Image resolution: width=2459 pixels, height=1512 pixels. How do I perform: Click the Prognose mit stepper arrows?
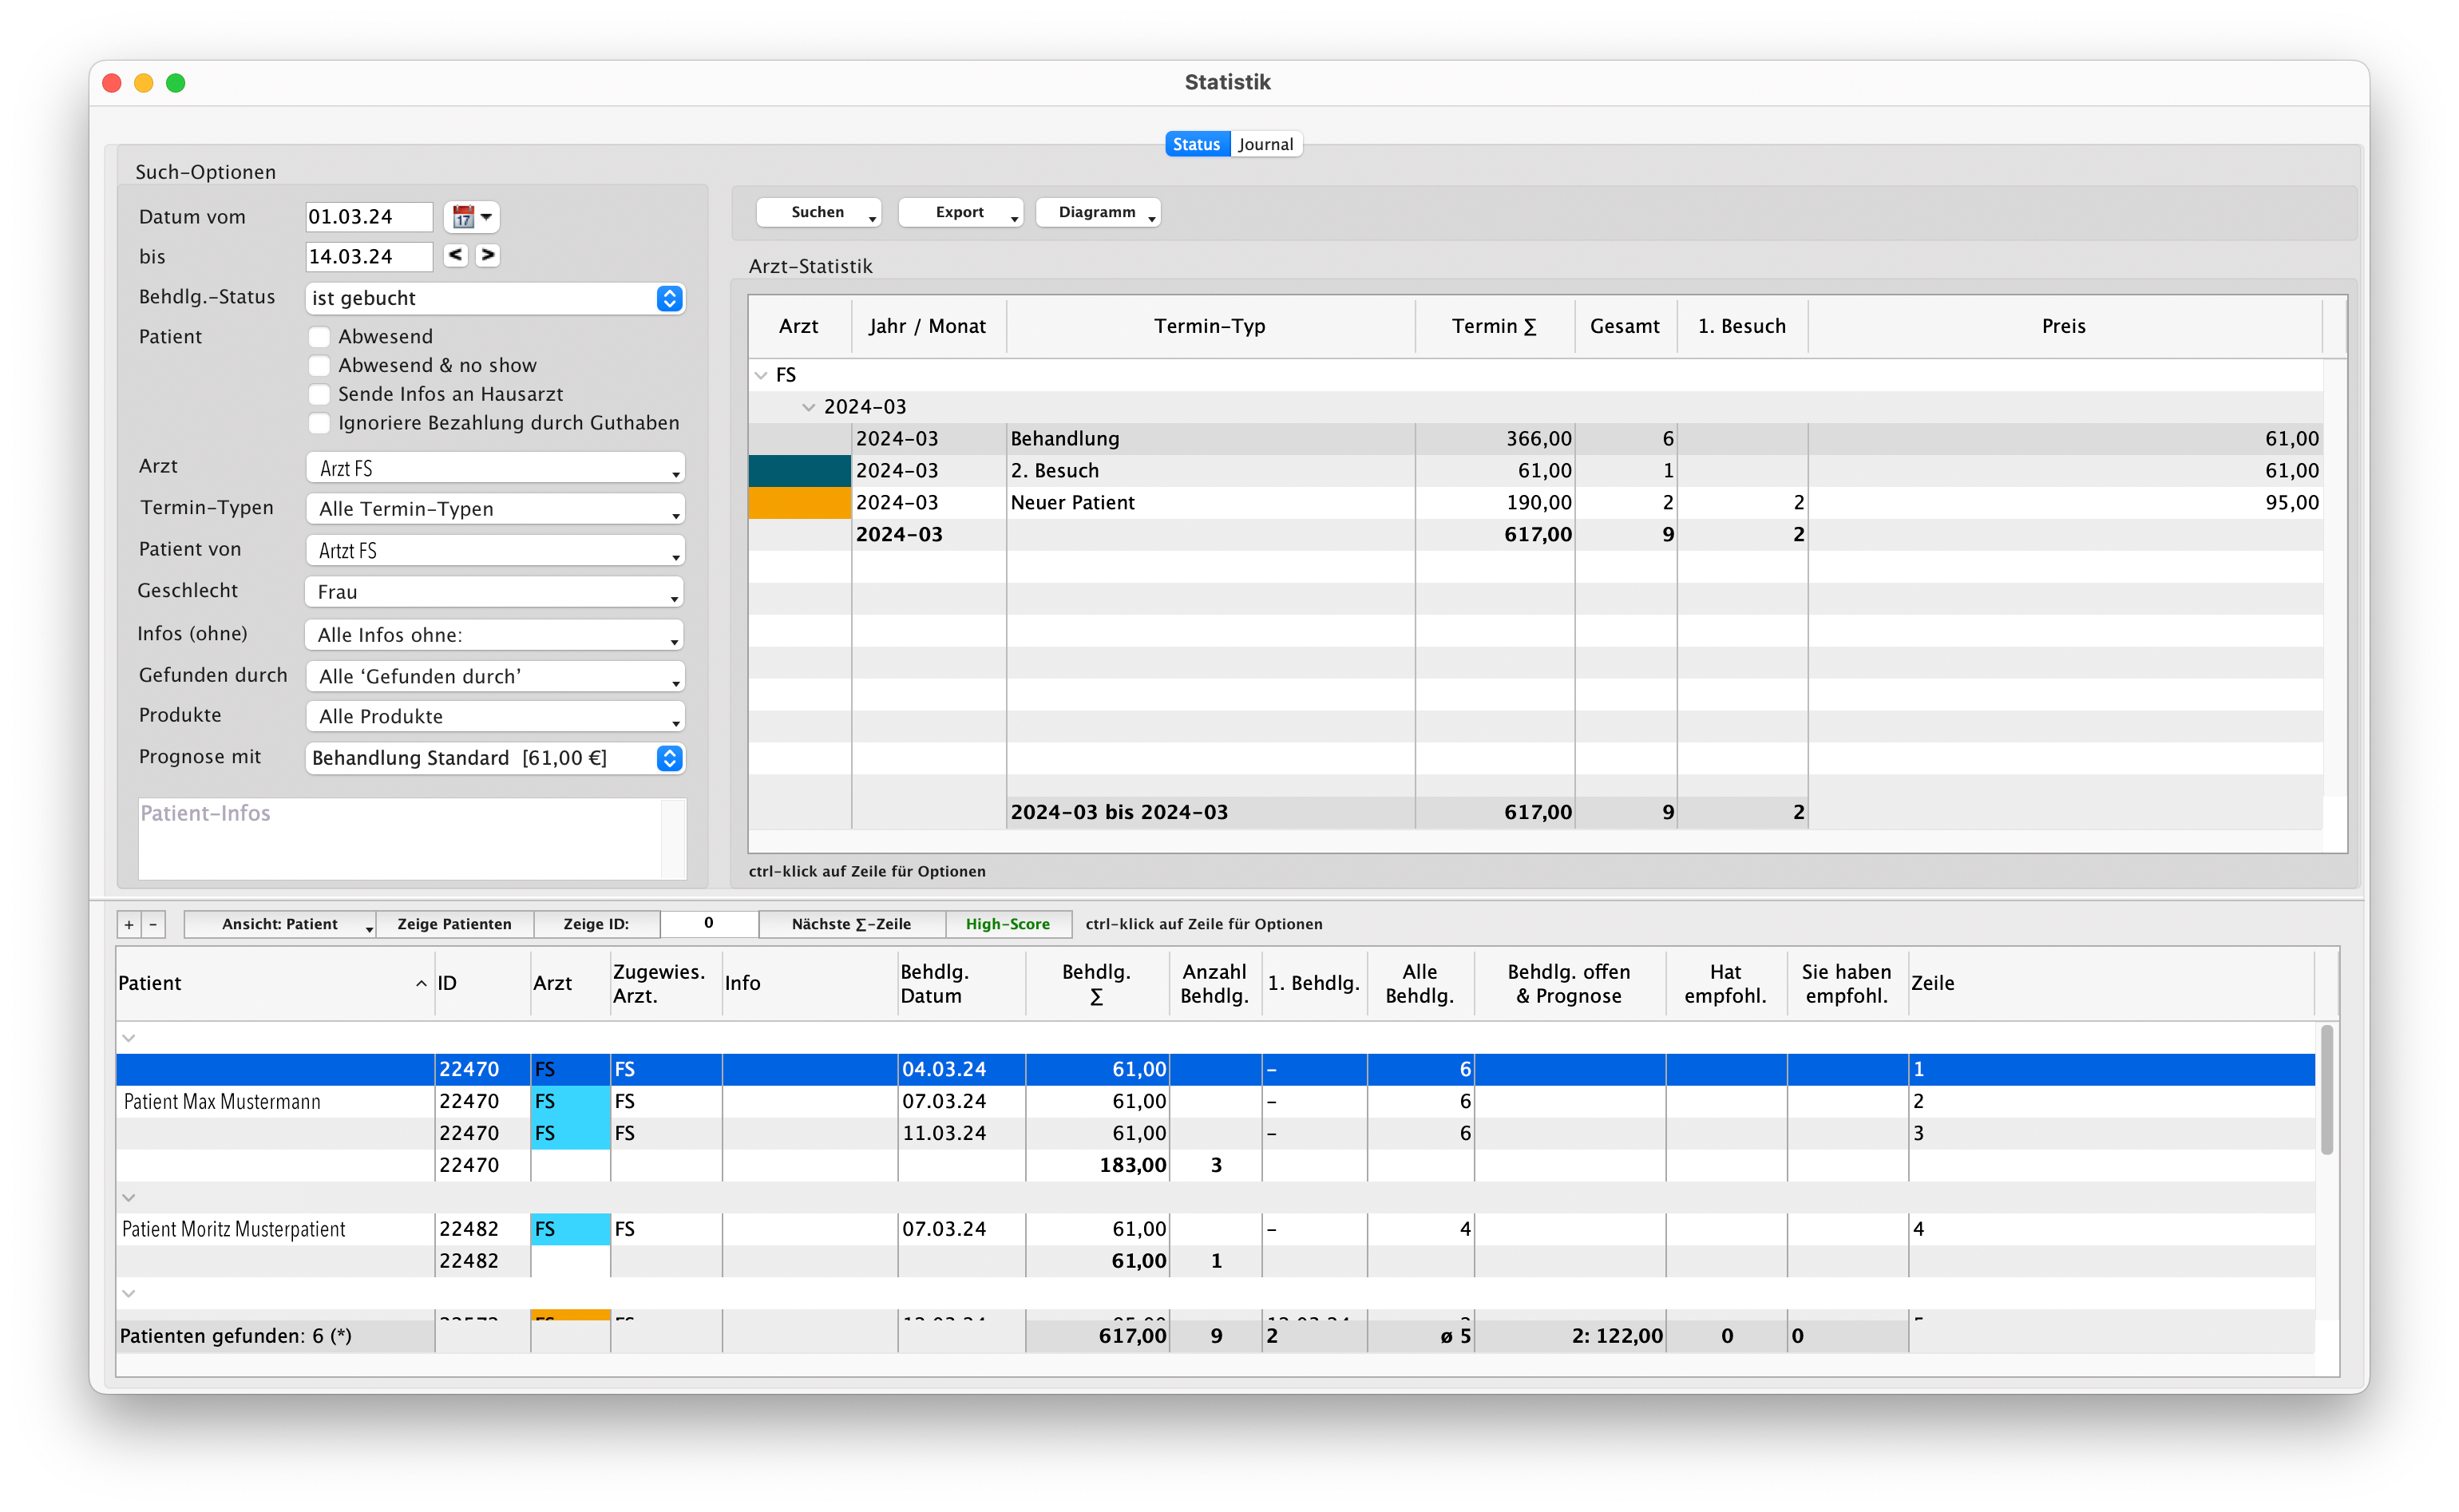(669, 758)
